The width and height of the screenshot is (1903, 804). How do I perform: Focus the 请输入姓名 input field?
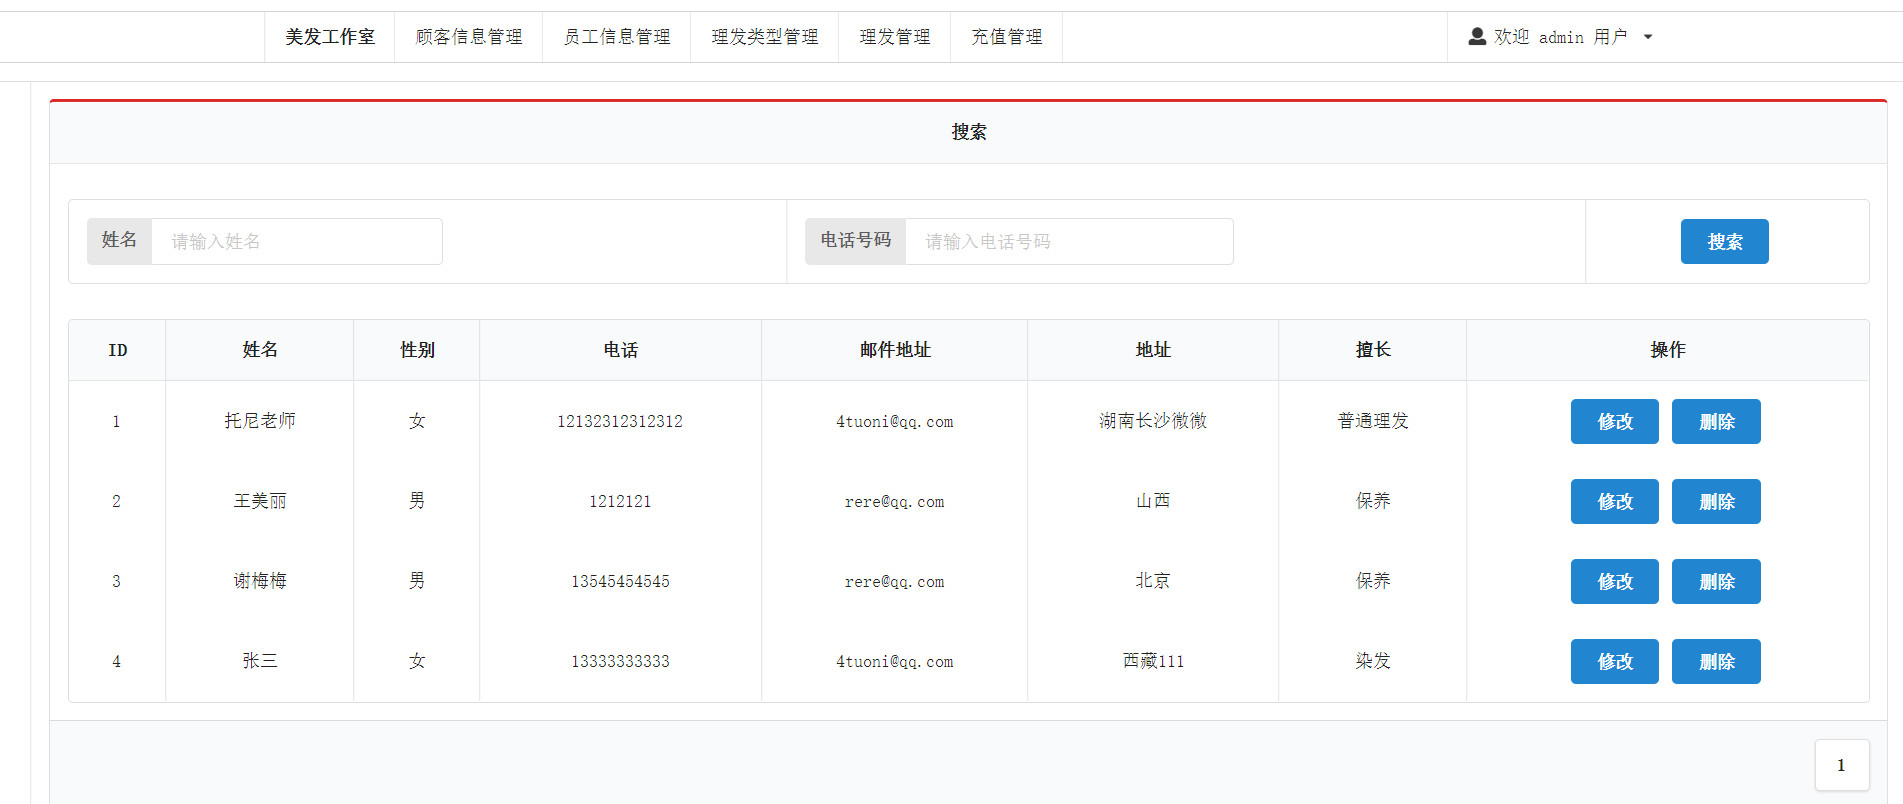click(x=297, y=241)
